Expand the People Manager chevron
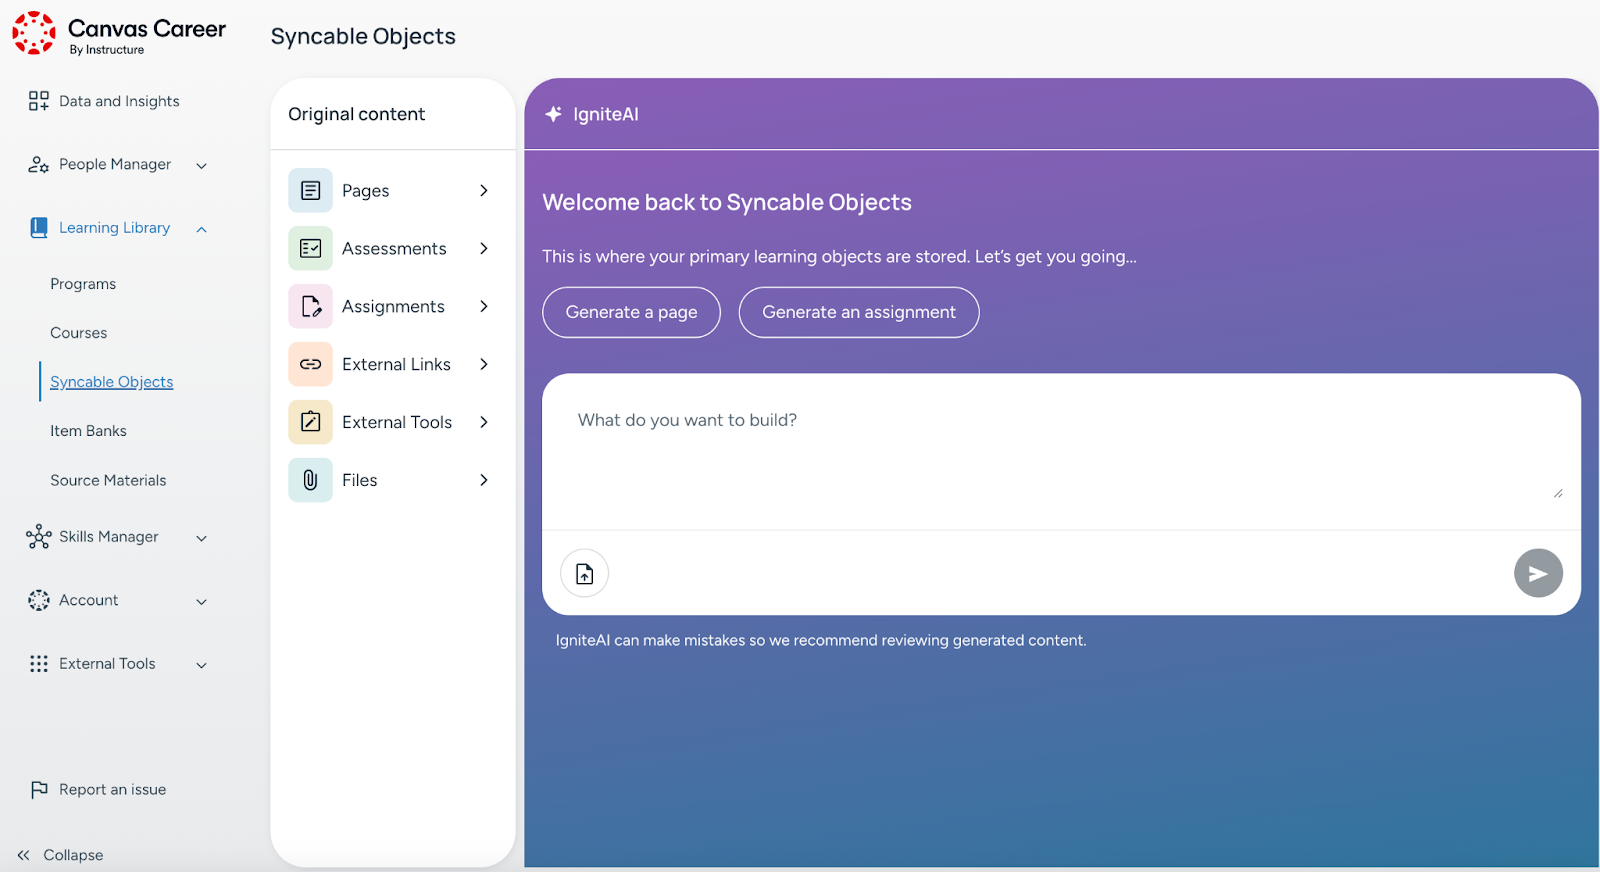Viewport: 1600px width, 872px height. point(201,166)
